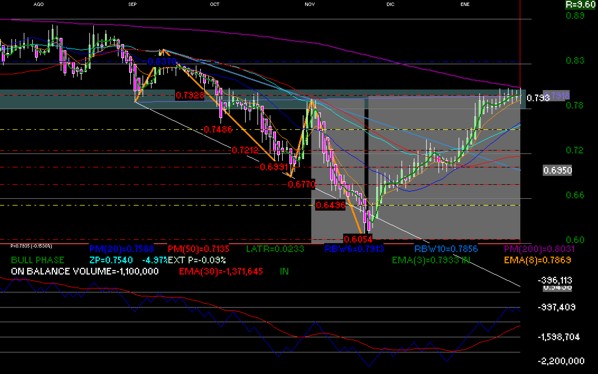Click the 0.66 price axis value
The width and height of the screenshot is (598, 374).
[x=575, y=195]
